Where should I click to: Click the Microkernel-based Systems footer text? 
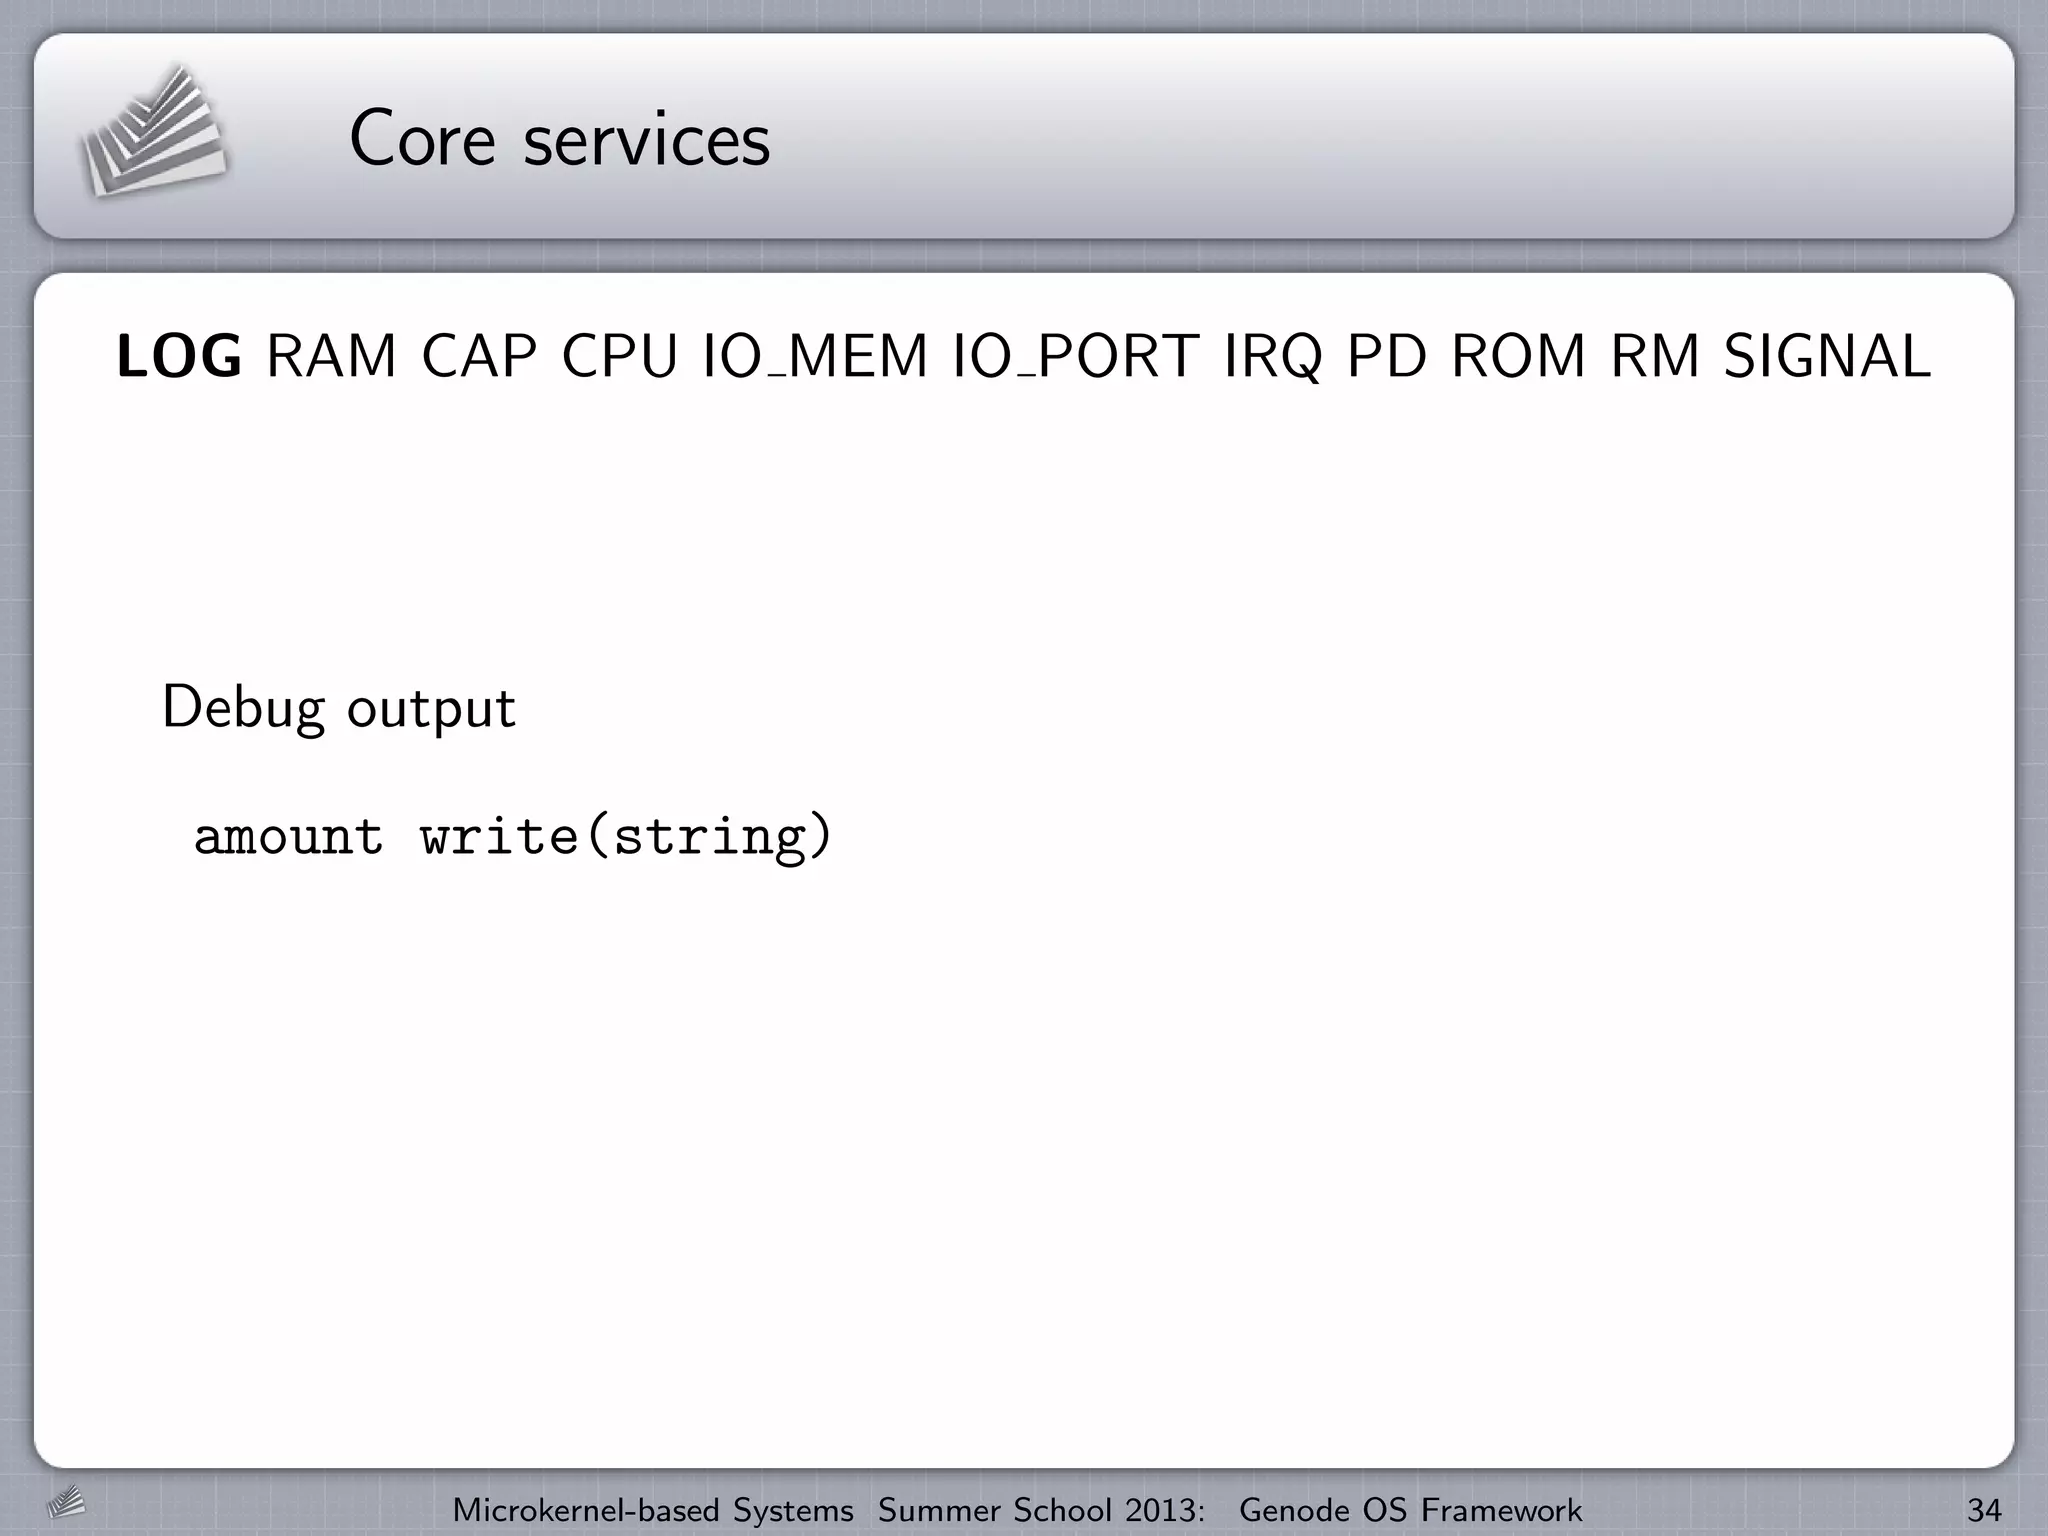tap(653, 1509)
